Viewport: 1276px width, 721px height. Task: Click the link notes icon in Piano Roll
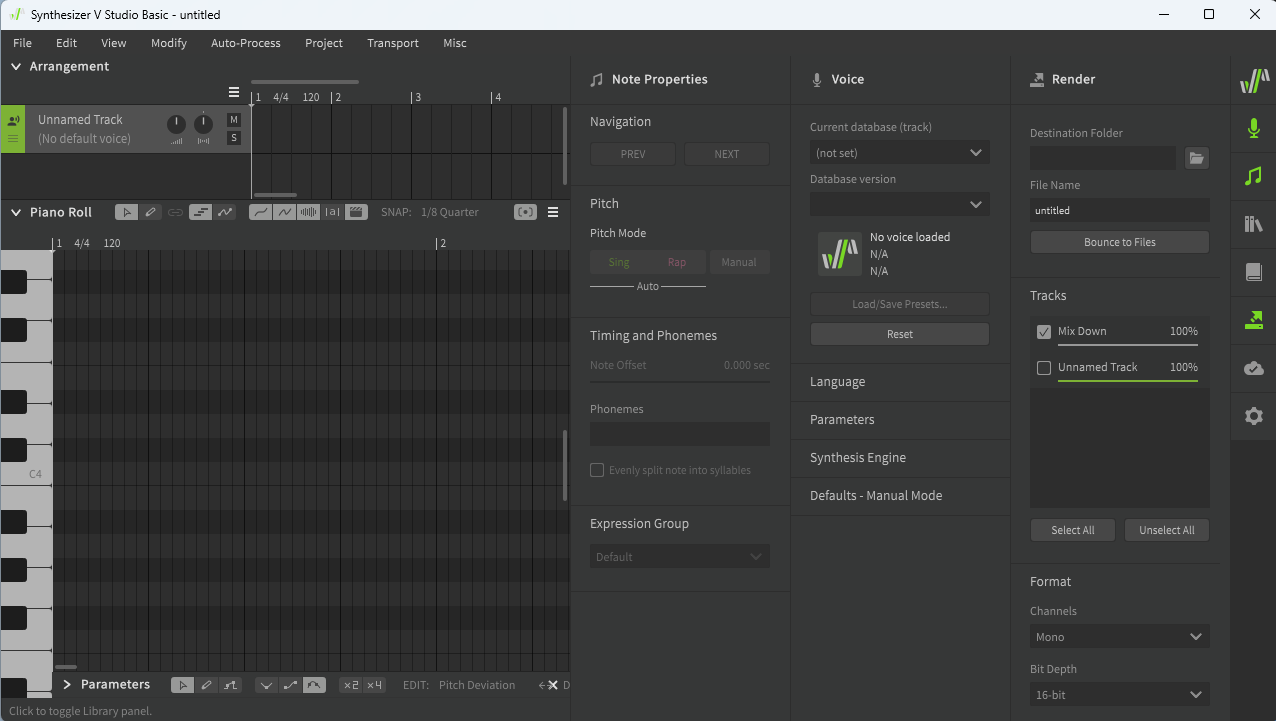tap(175, 212)
